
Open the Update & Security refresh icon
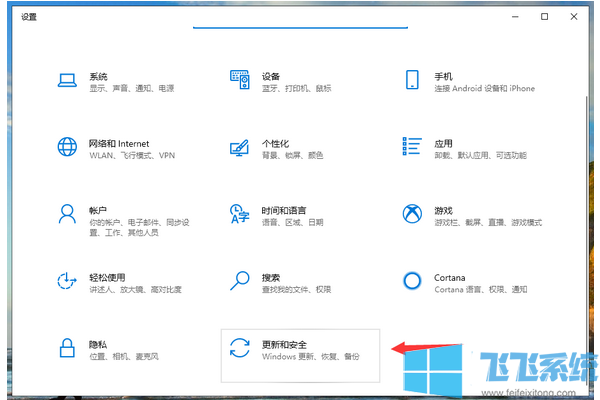click(x=240, y=348)
